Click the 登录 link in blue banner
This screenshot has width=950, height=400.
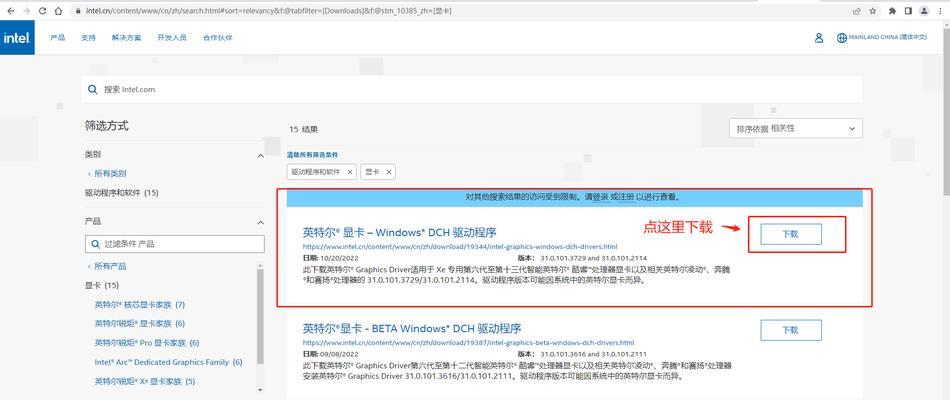pos(600,198)
